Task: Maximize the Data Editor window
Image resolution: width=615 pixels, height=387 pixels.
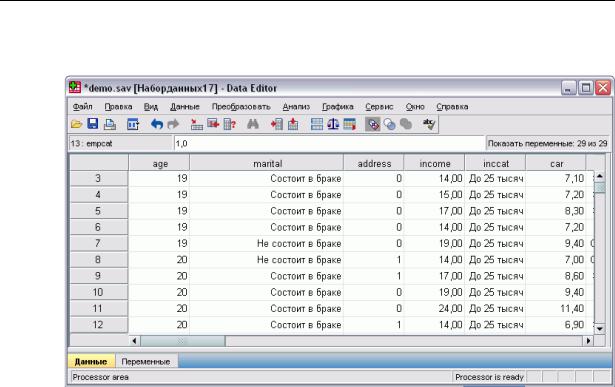Action: pyautogui.click(x=586, y=88)
